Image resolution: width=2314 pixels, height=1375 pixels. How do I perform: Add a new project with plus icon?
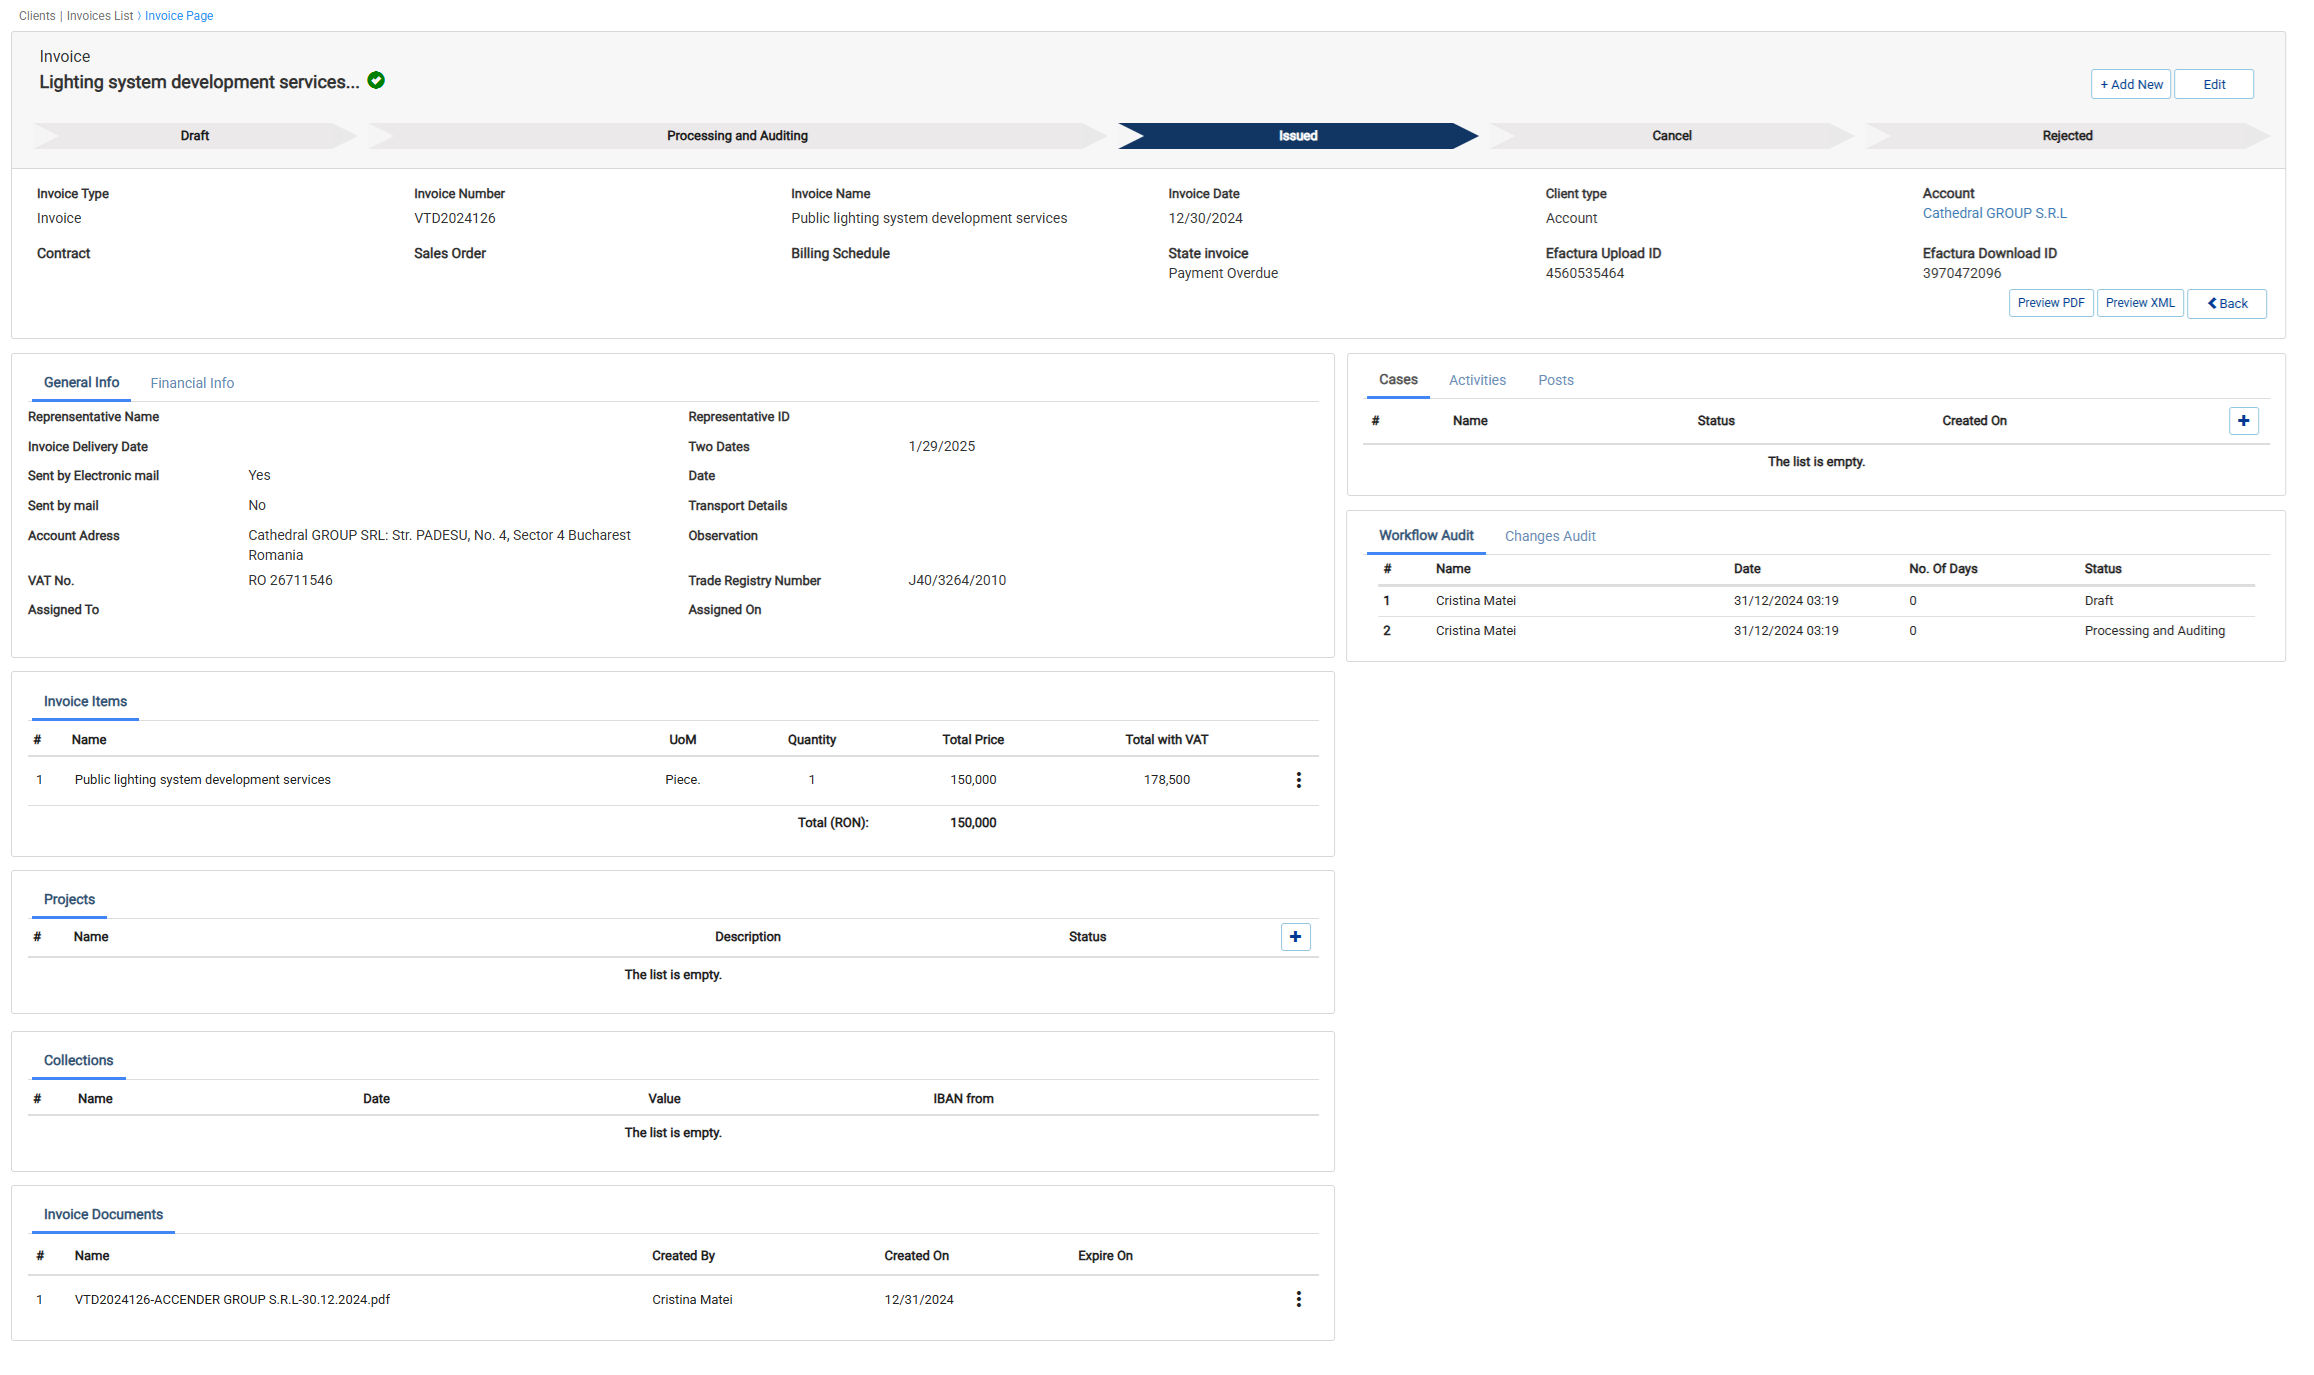(1295, 937)
